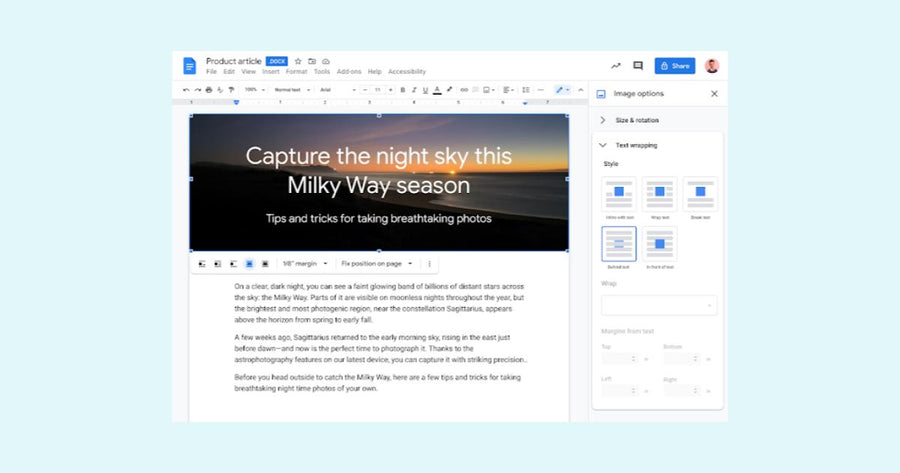The height and width of the screenshot is (473, 900).
Task: Open line spacing options
Action: click(x=526, y=90)
